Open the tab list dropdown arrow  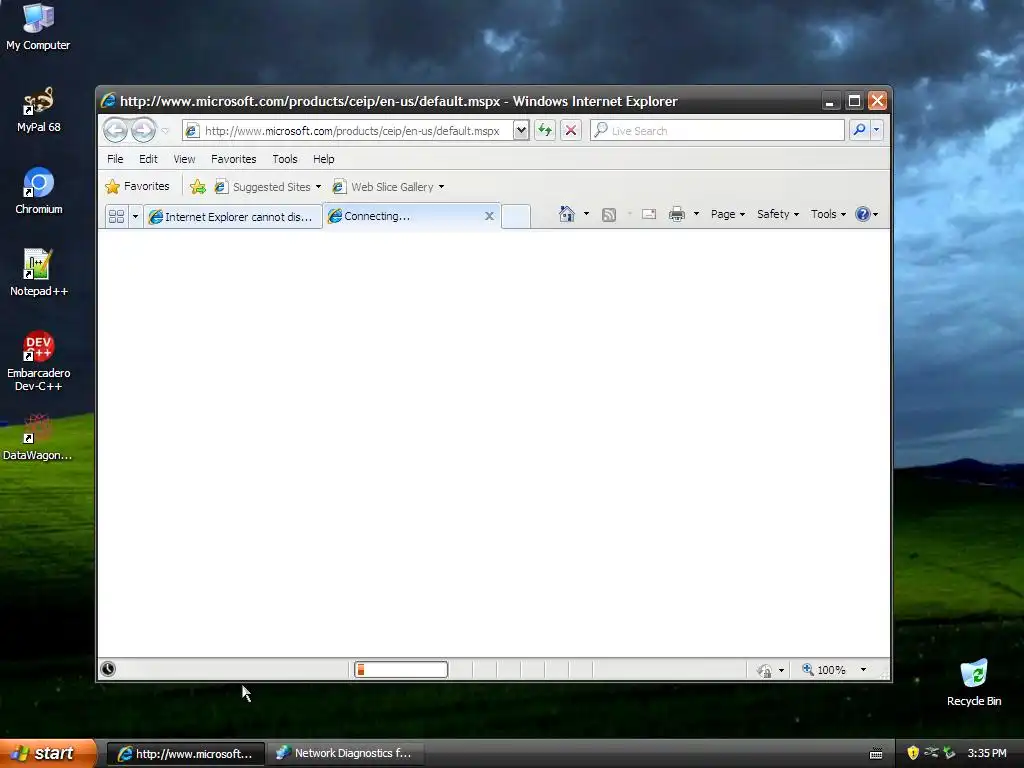(x=135, y=216)
